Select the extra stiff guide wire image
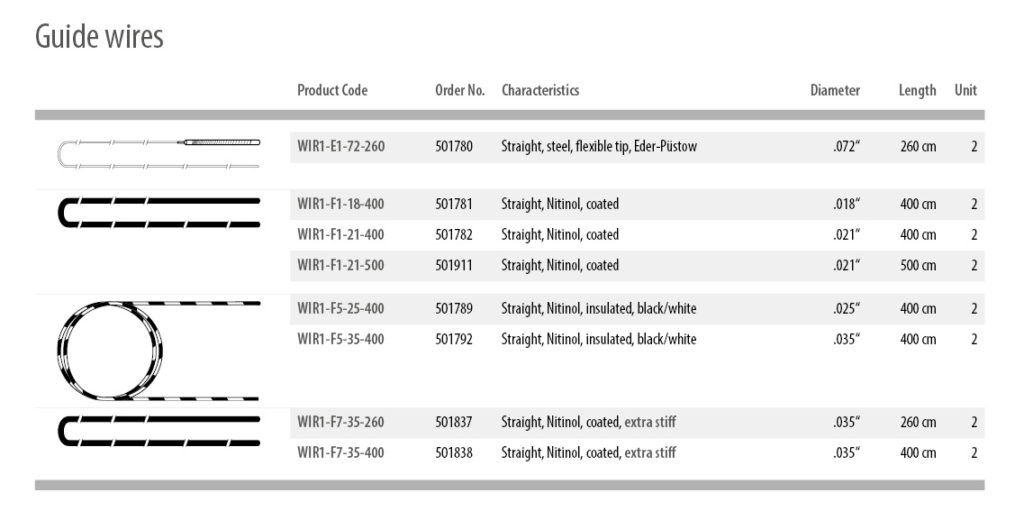Image resolution: width=1024 pixels, height=511 pixels. (160, 430)
